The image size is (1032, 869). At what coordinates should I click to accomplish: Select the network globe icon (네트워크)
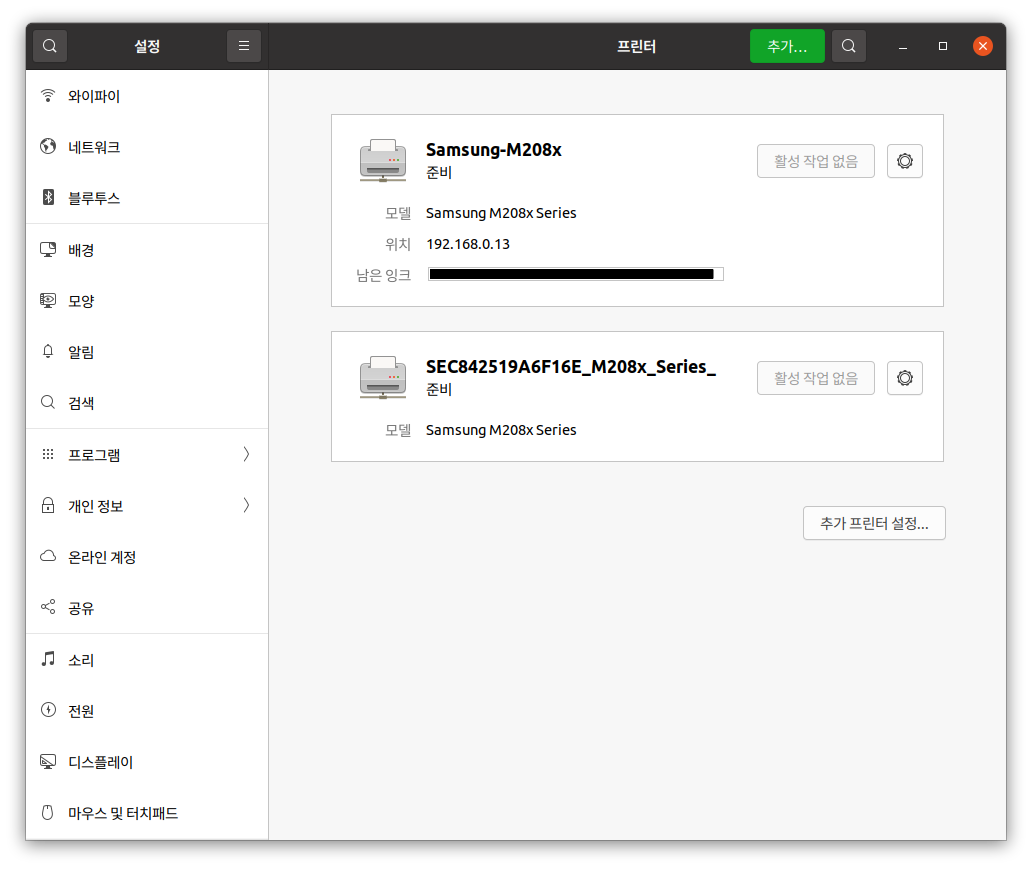[48, 147]
